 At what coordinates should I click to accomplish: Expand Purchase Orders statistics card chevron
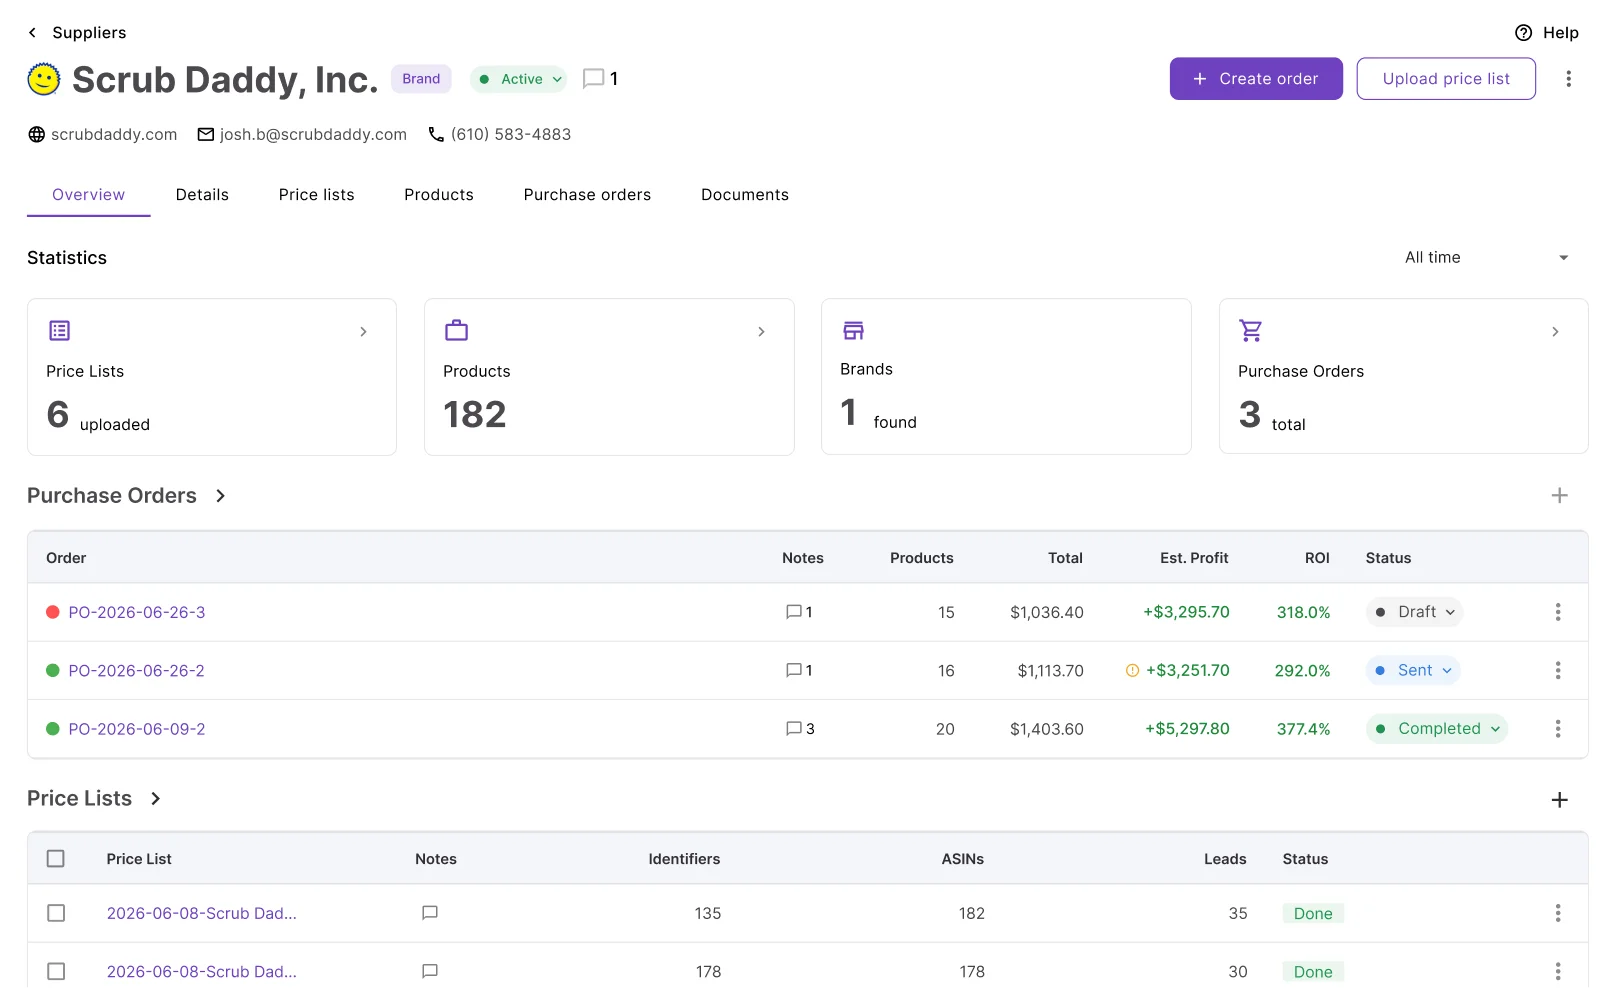point(1555,332)
